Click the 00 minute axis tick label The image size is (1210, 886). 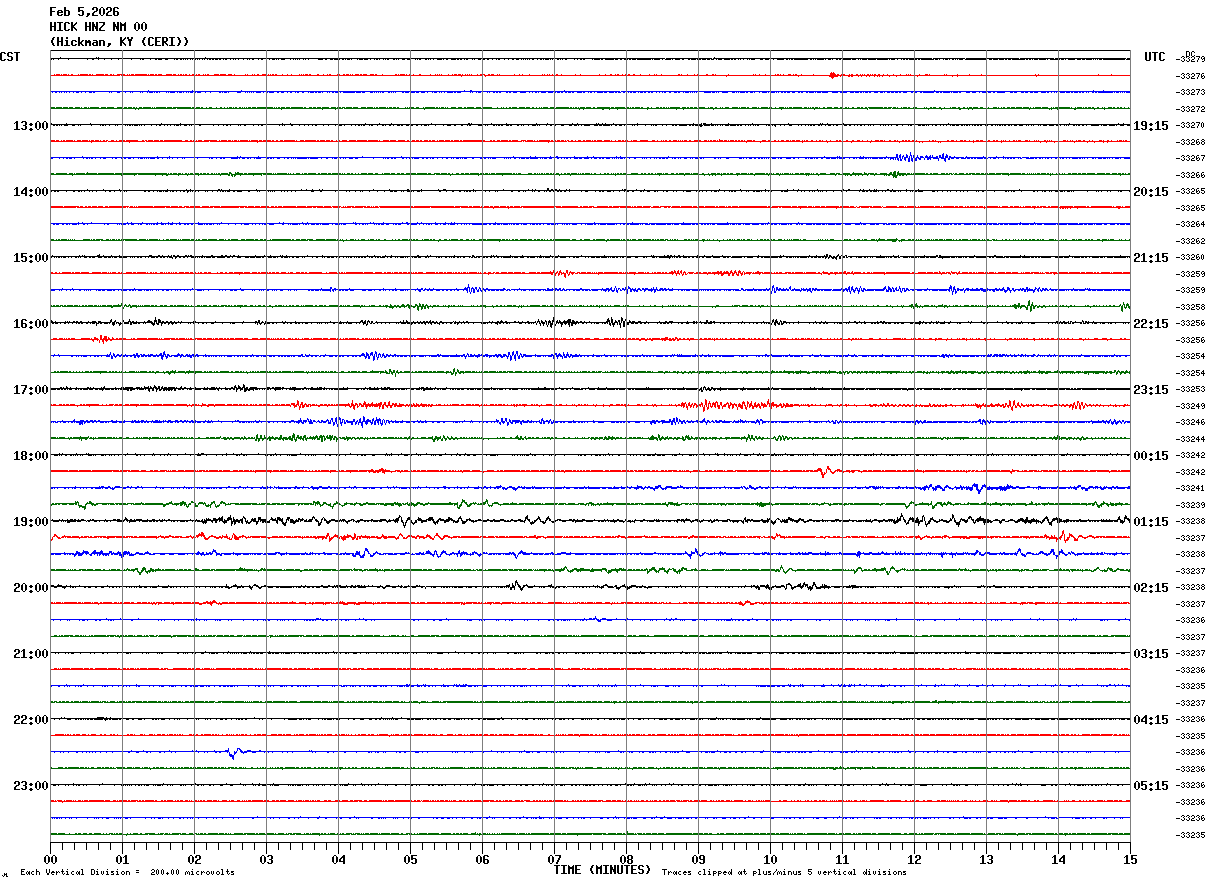[51, 859]
